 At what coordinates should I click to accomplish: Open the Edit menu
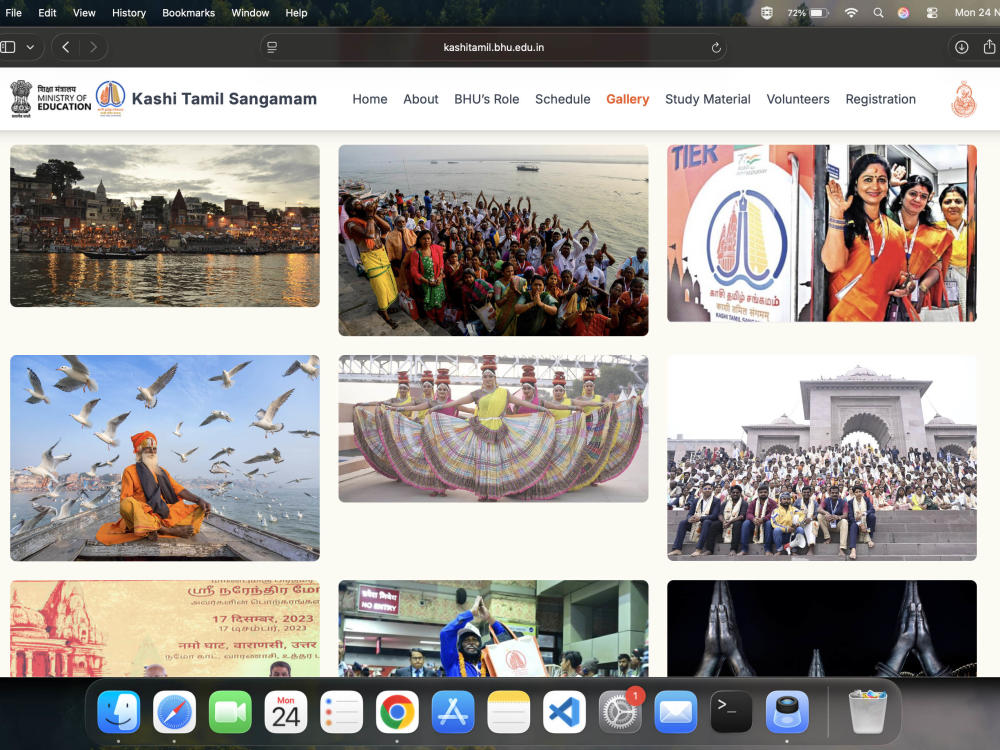point(47,13)
